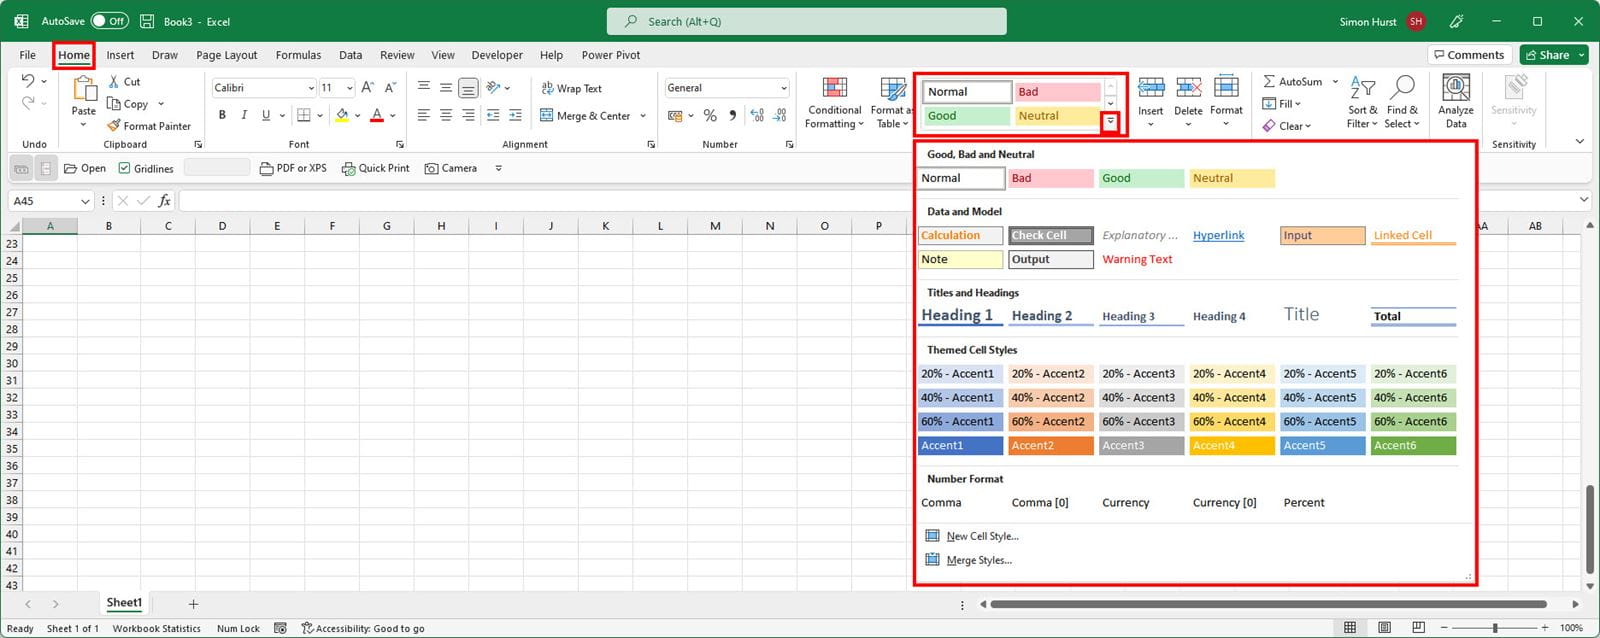The height and width of the screenshot is (638, 1600).
Task: Toggle italic formatting button
Action: pos(244,116)
